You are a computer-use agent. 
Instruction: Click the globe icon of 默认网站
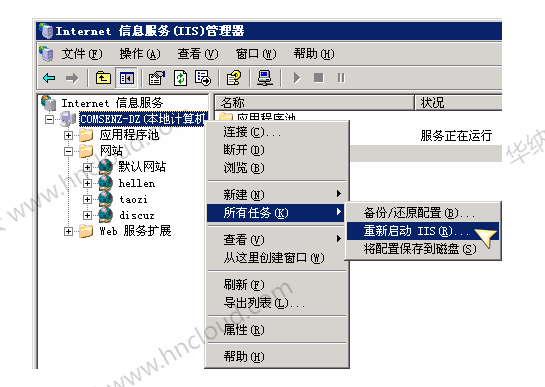tap(106, 167)
